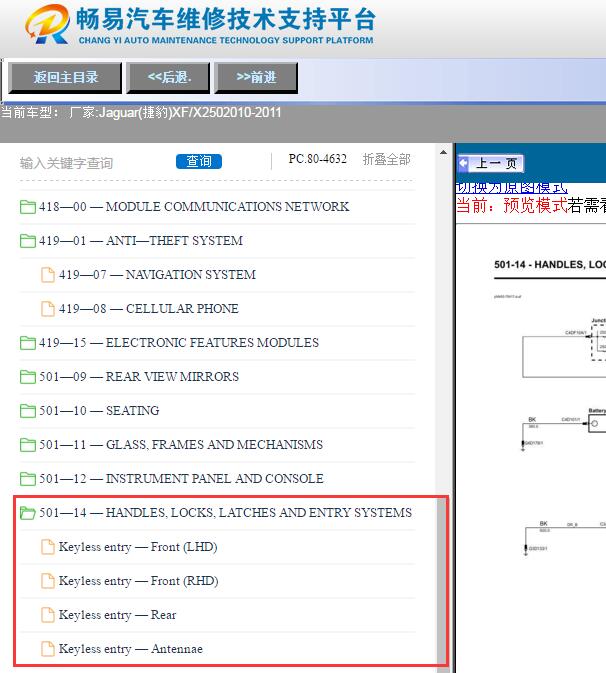Click the 501-14 HANDLES diagram heading

coord(550,264)
